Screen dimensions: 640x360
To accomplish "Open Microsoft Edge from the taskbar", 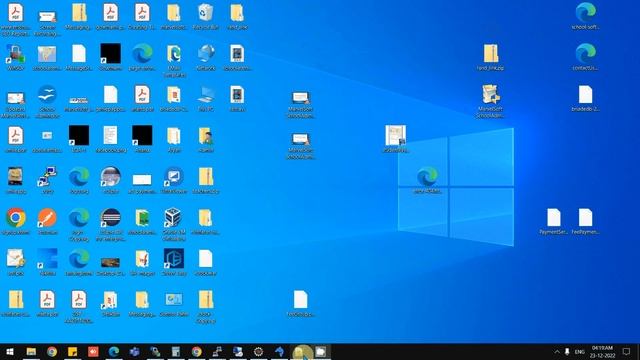I will point(114,351).
